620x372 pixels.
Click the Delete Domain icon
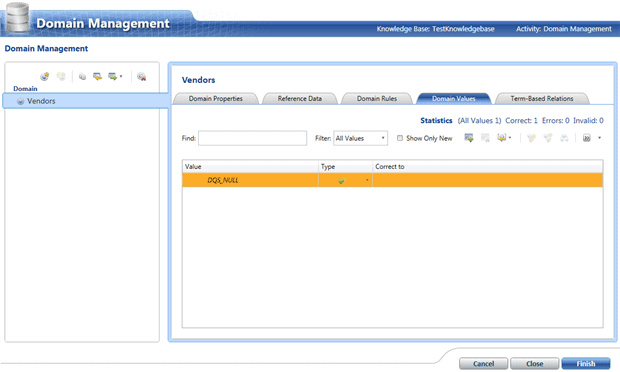coord(142,76)
